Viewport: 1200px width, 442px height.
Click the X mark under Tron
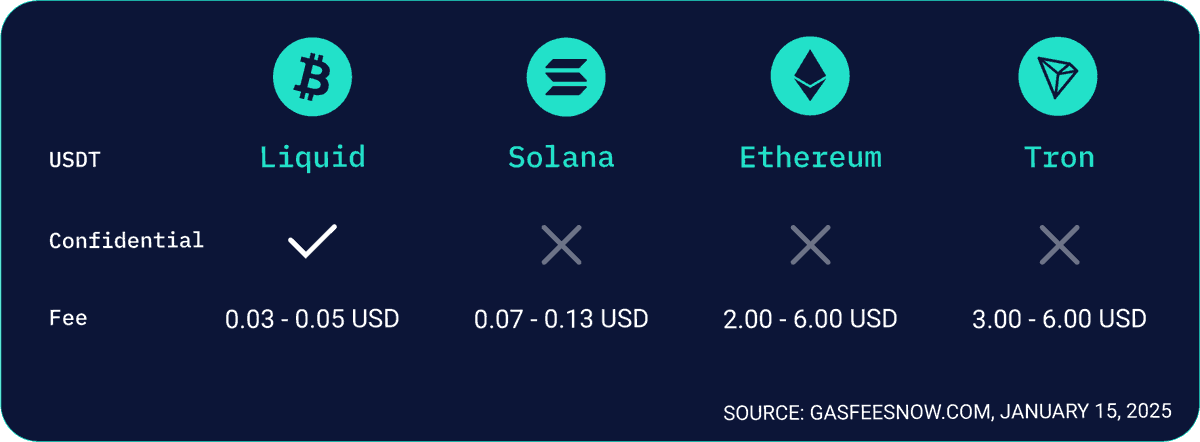[x=1059, y=244]
